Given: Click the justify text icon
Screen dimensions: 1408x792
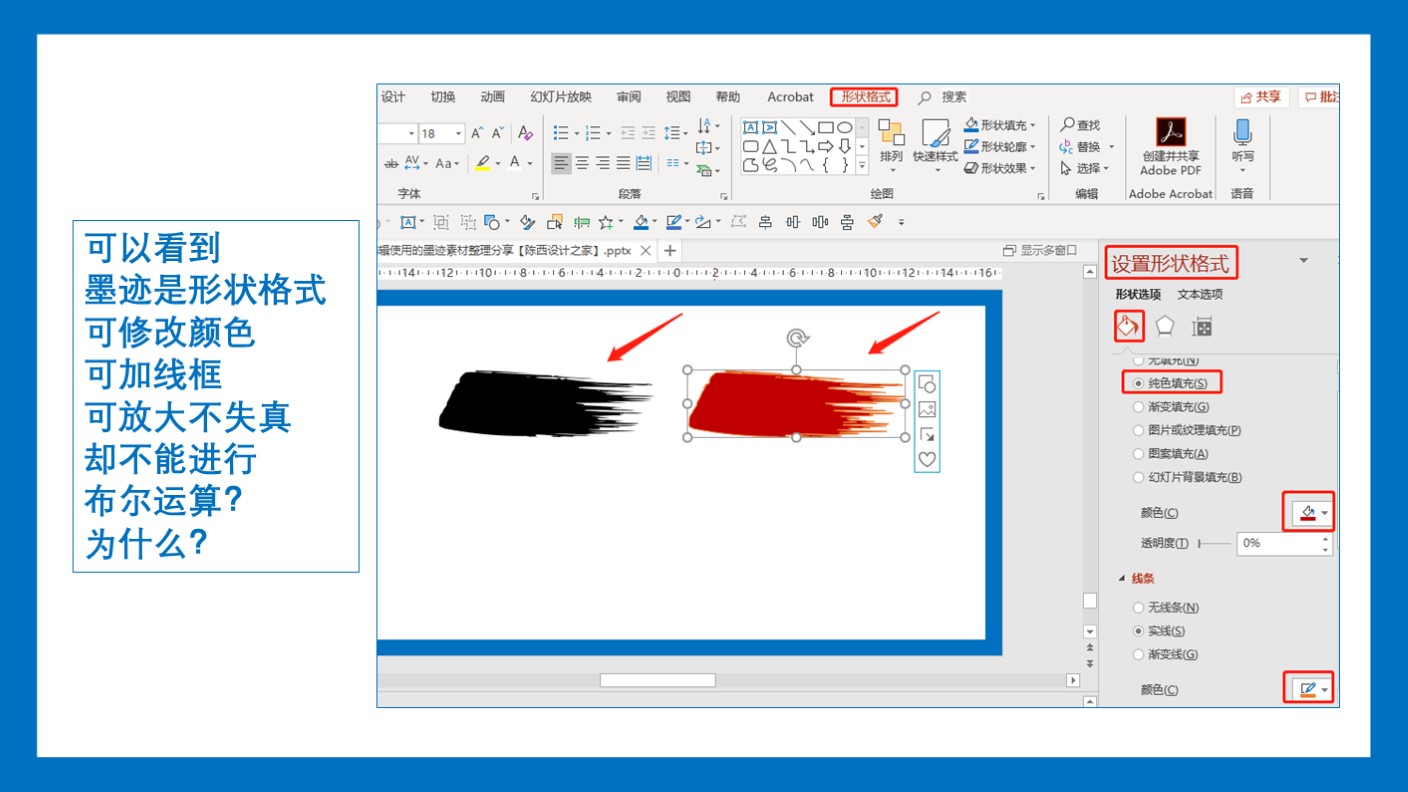Looking at the screenshot, I should [x=624, y=163].
